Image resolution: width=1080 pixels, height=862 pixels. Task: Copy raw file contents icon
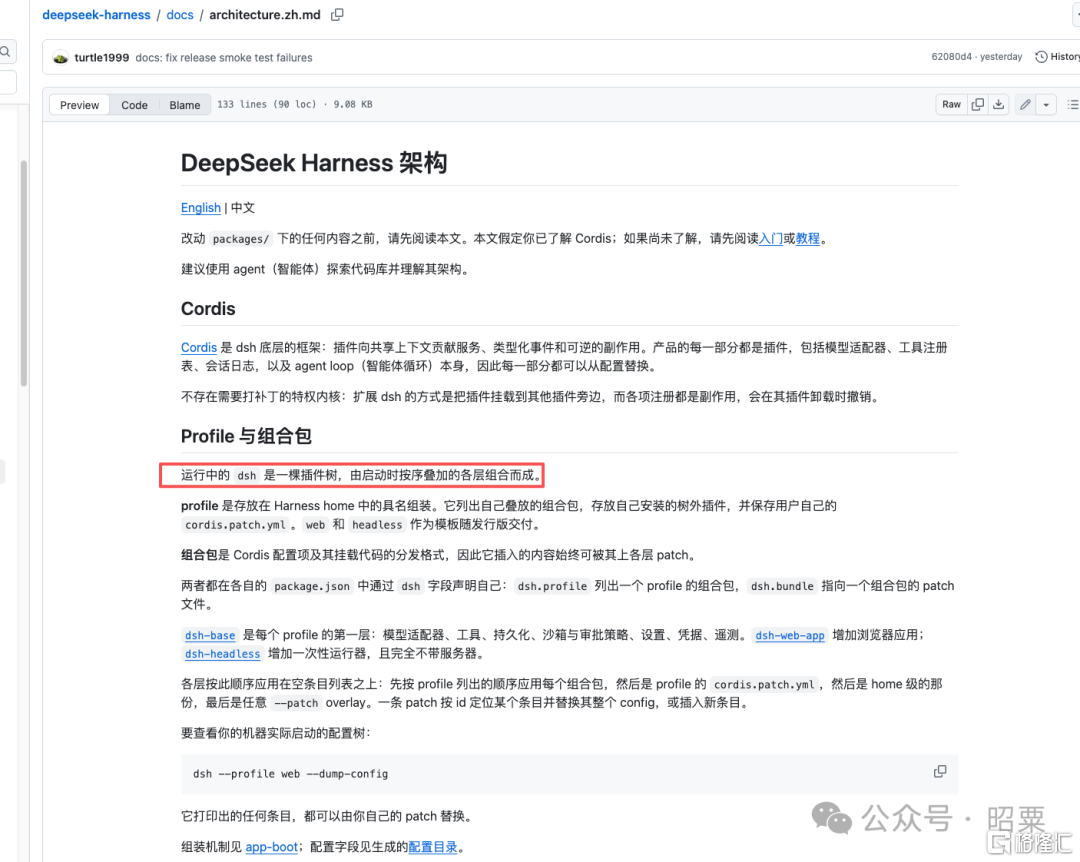(x=977, y=104)
